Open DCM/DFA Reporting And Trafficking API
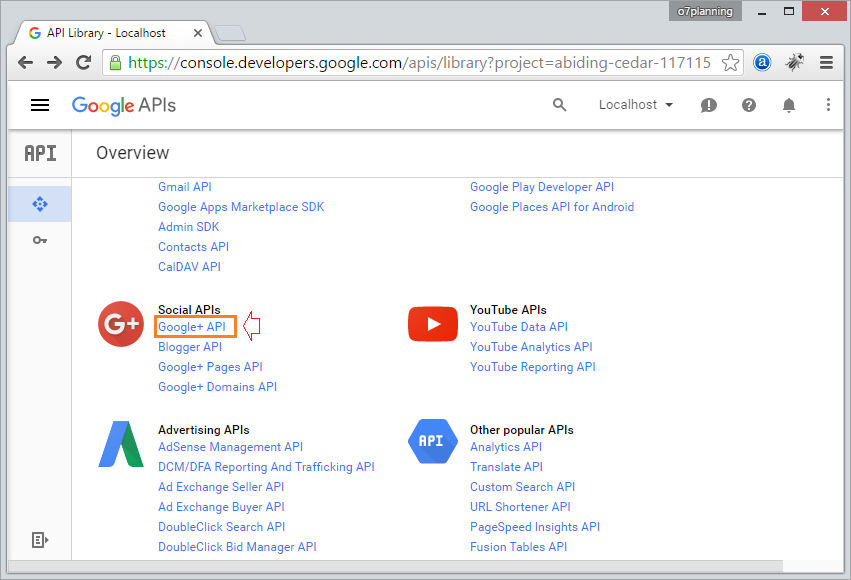 (x=266, y=467)
